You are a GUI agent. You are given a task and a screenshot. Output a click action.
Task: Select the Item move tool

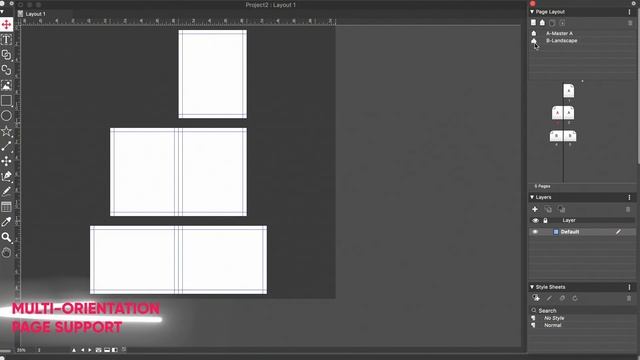click(6, 24)
